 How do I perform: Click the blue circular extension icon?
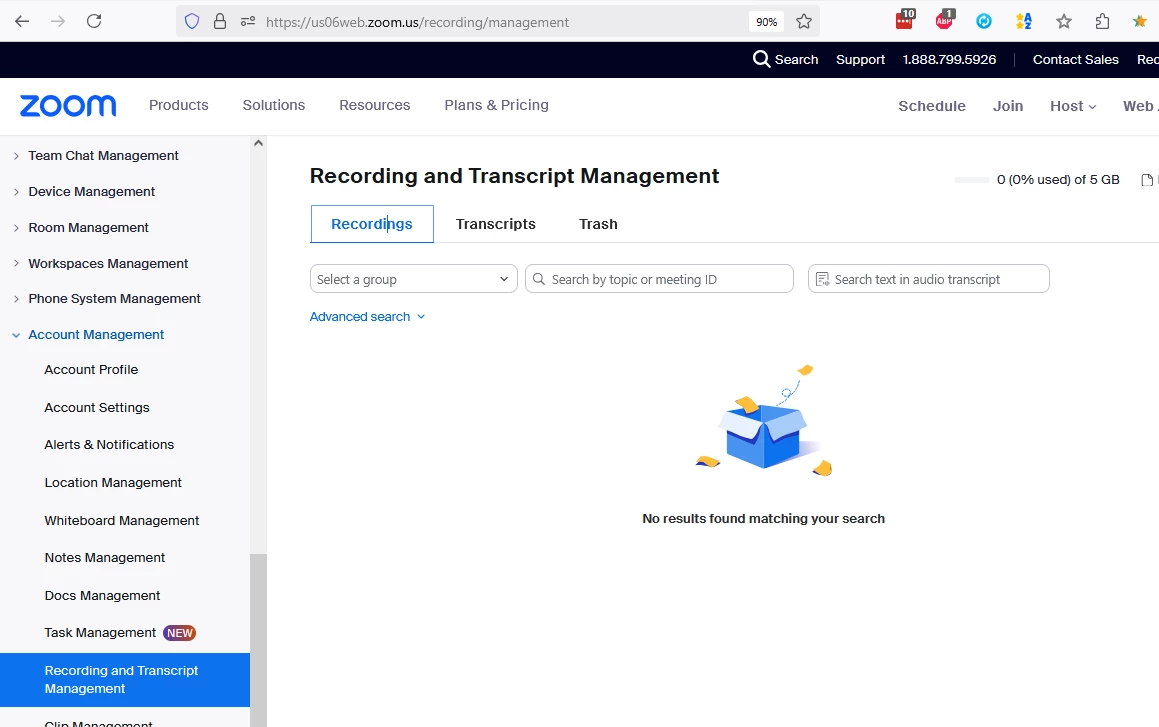pyautogui.click(x=984, y=21)
